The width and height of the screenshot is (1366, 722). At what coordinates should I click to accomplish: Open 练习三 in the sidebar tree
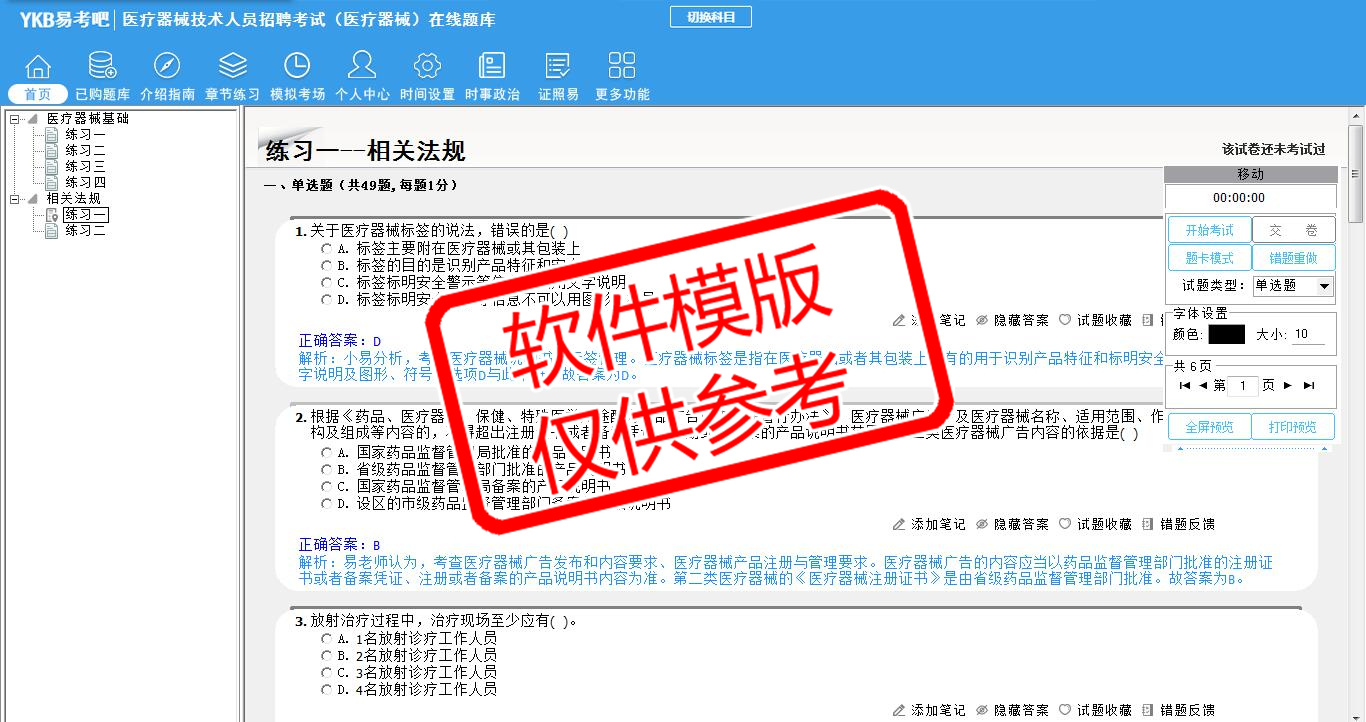pos(85,167)
